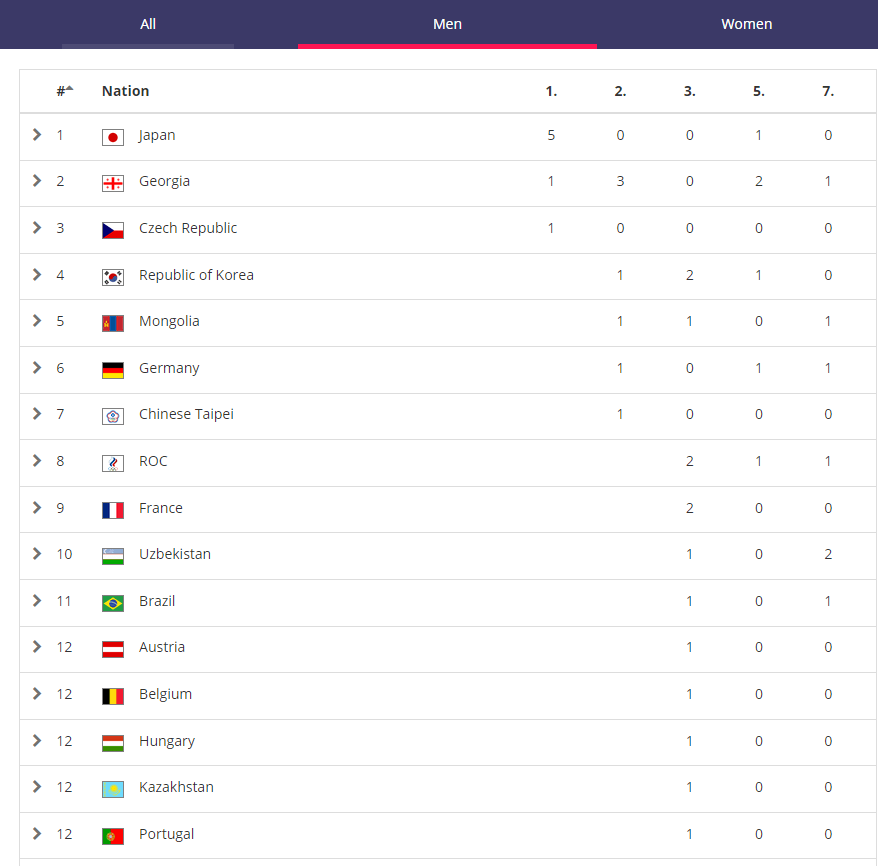Expand the Uzbekistan row chevron
Image resolution: width=878 pixels, height=866 pixels.
click(37, 554)
